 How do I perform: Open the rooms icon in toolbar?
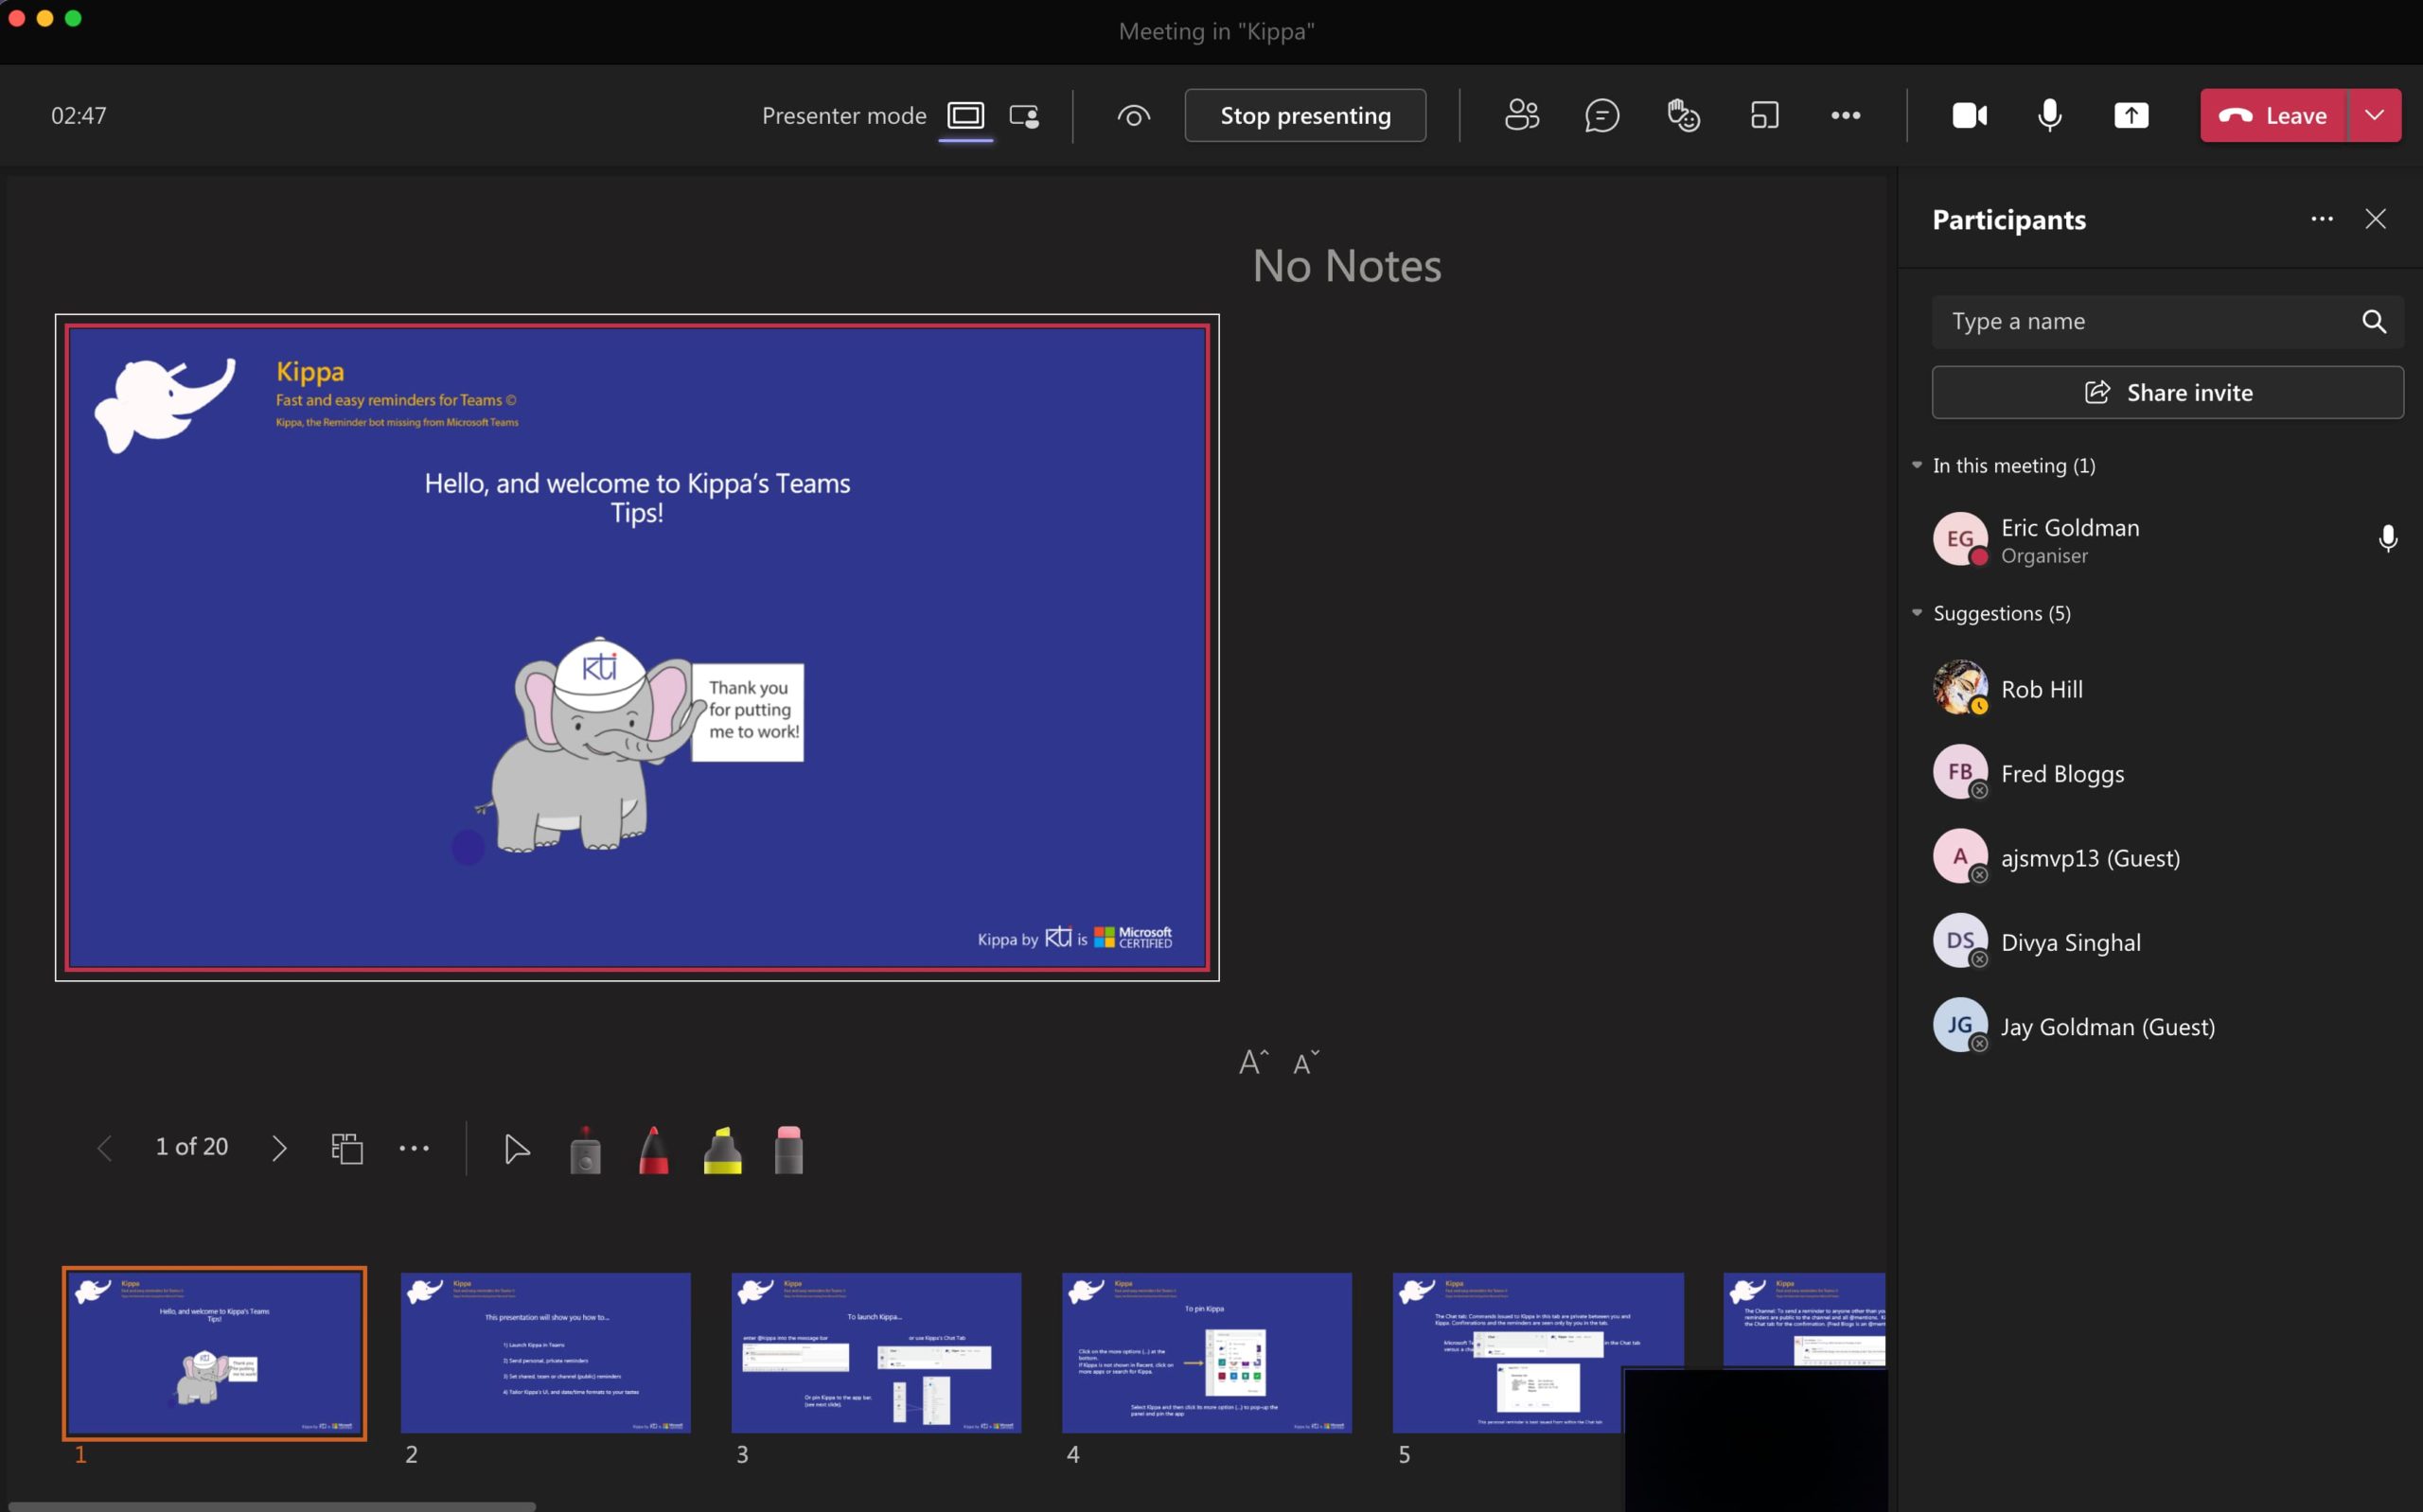[1764, 116]
